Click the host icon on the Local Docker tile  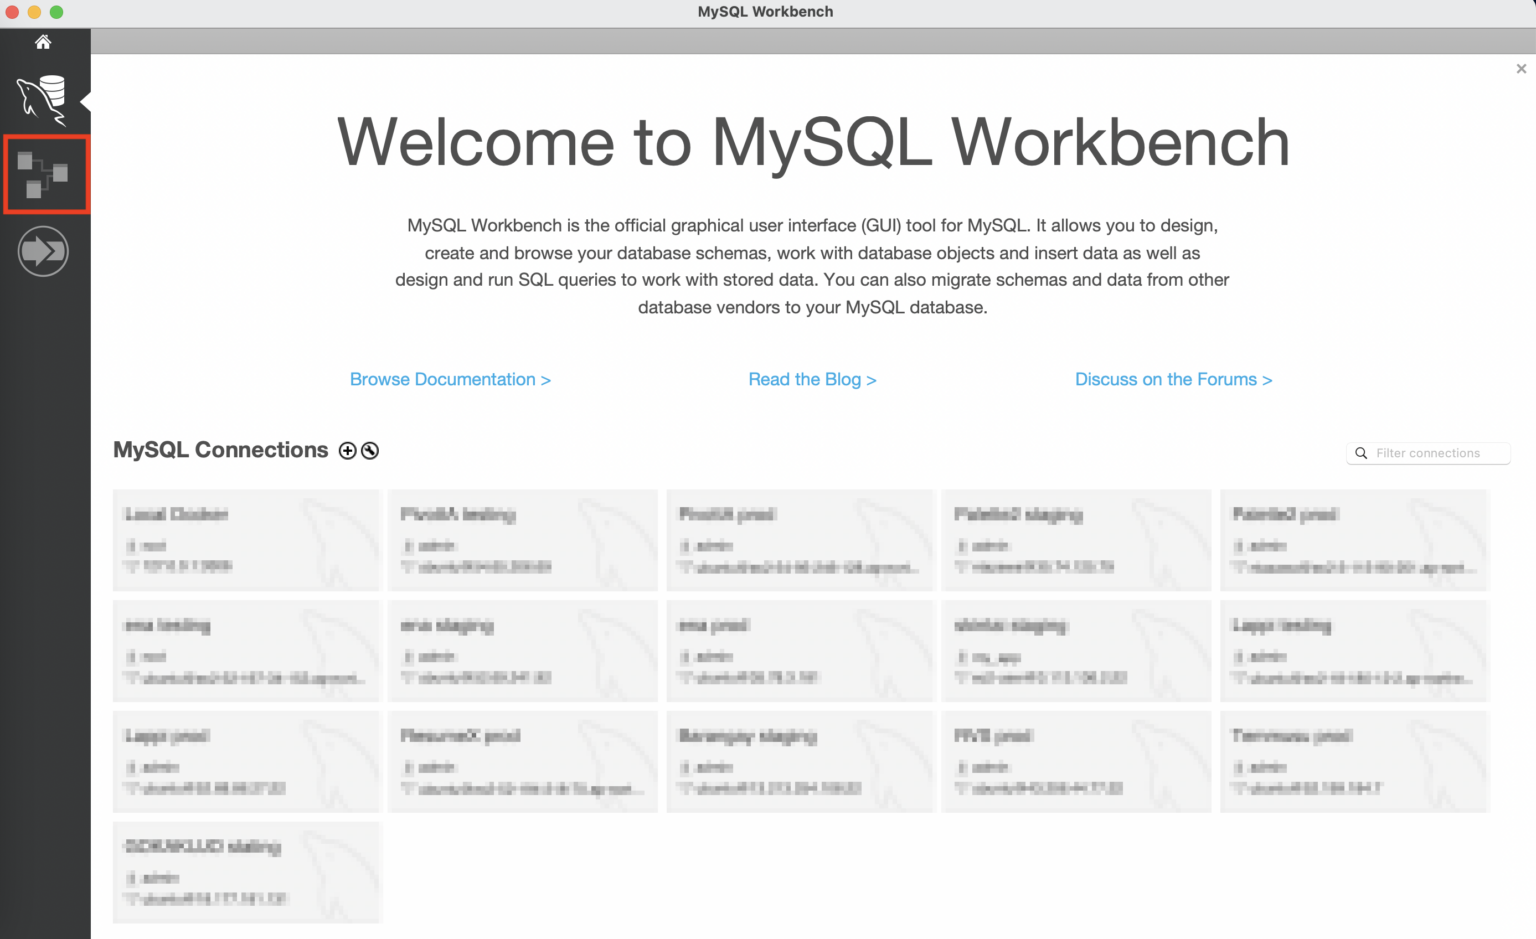pyautogui.click(x=130, y=566)
